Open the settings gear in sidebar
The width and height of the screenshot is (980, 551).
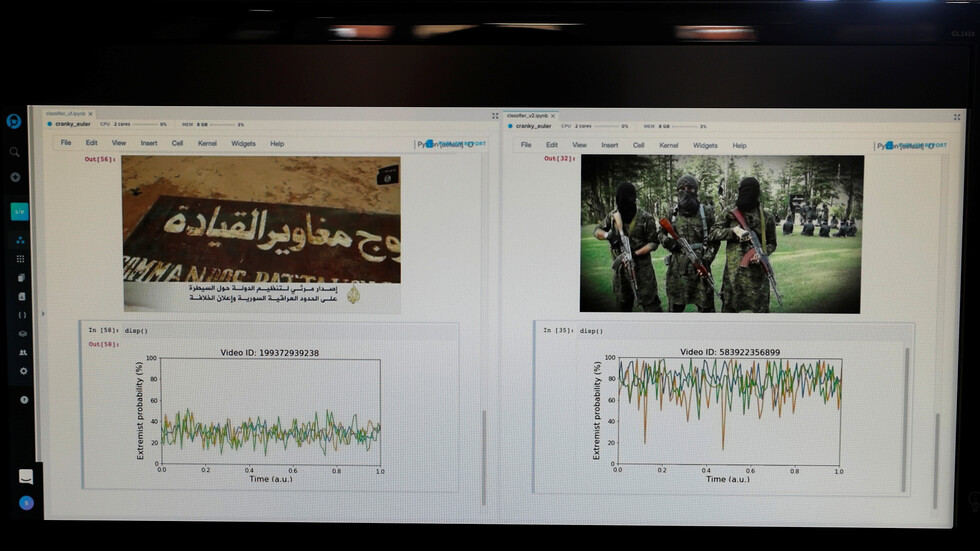[23, 371]
